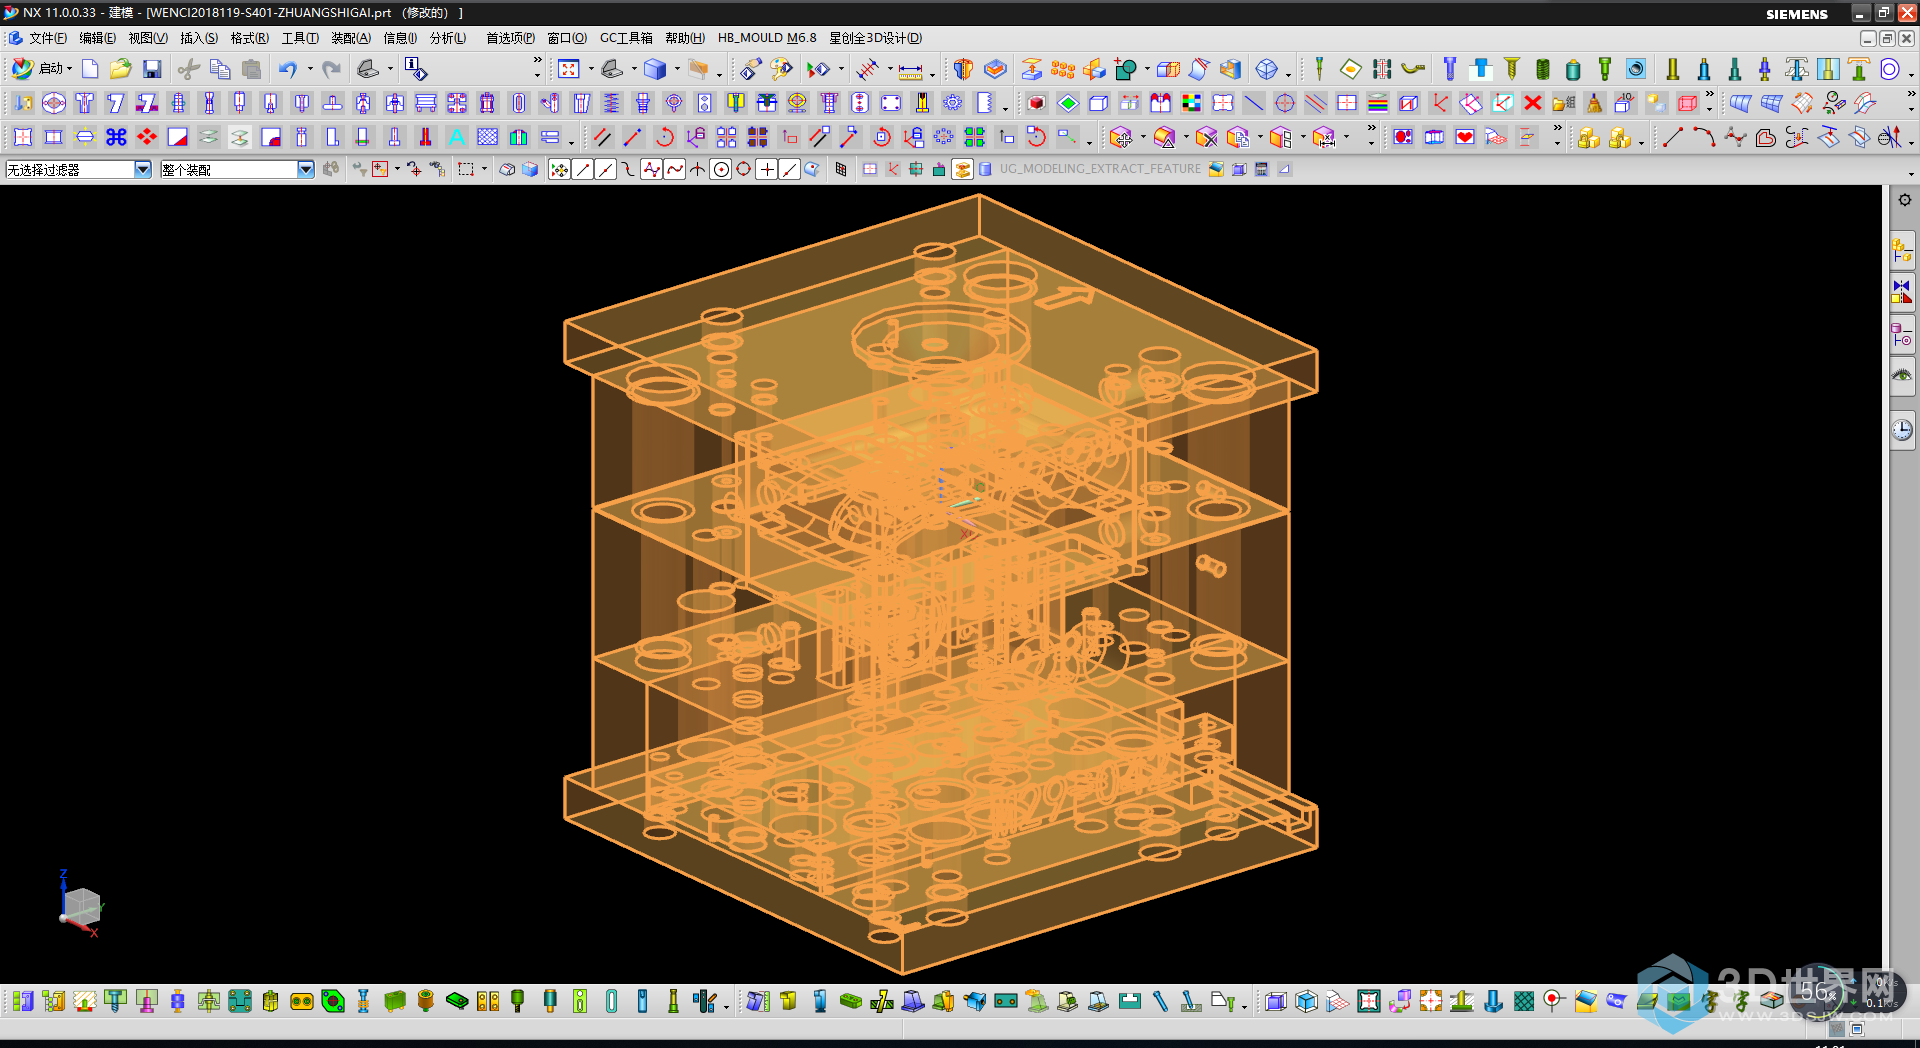Open the 装配(A) Assemblies menu

pyautogui.click(x=351, y=38)
